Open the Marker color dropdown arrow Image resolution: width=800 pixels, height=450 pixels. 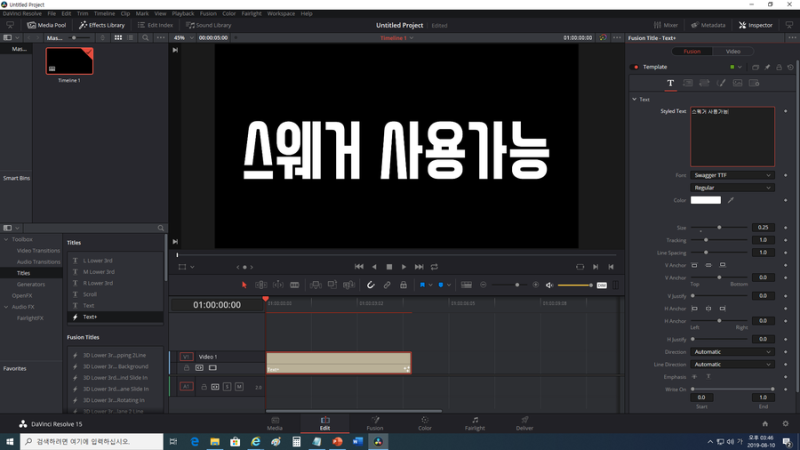[x=449, y=285]
